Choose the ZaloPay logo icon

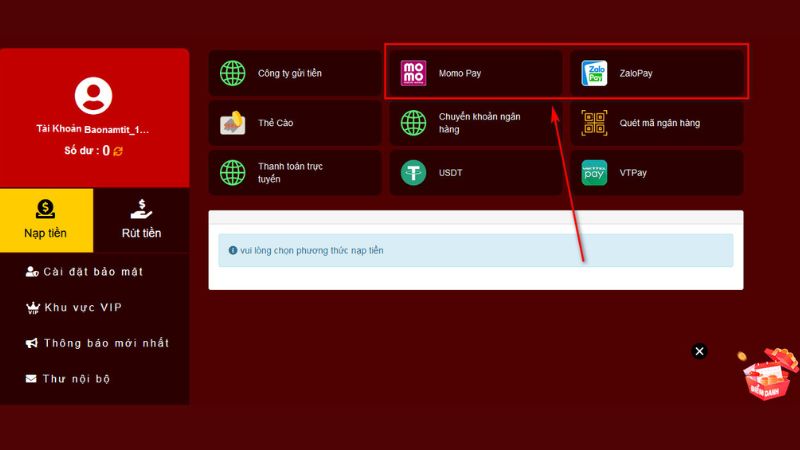[594, 73]
